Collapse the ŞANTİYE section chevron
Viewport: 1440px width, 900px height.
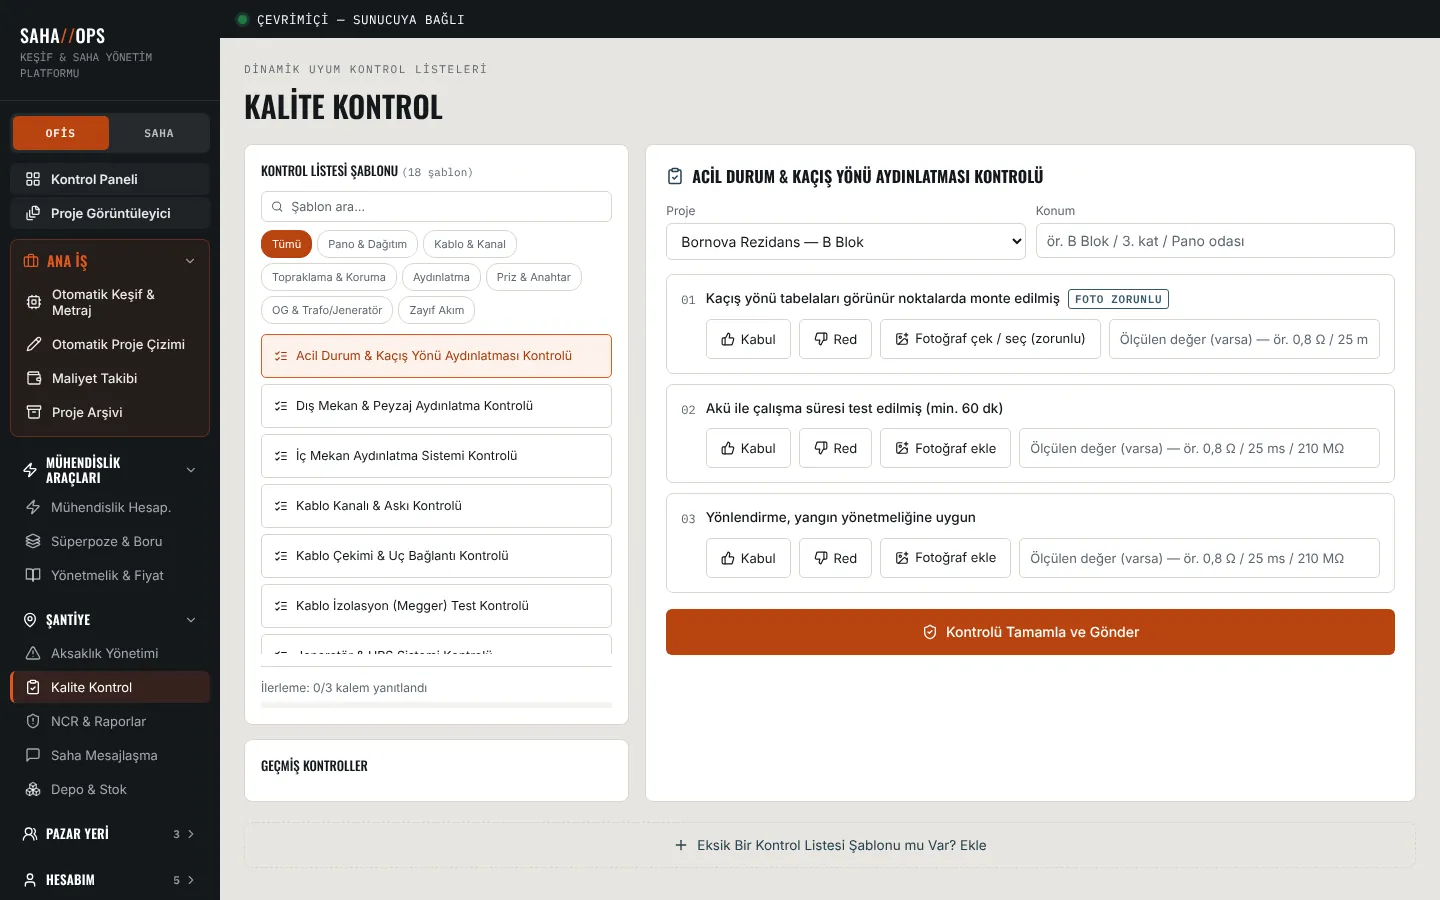point(191,620)
